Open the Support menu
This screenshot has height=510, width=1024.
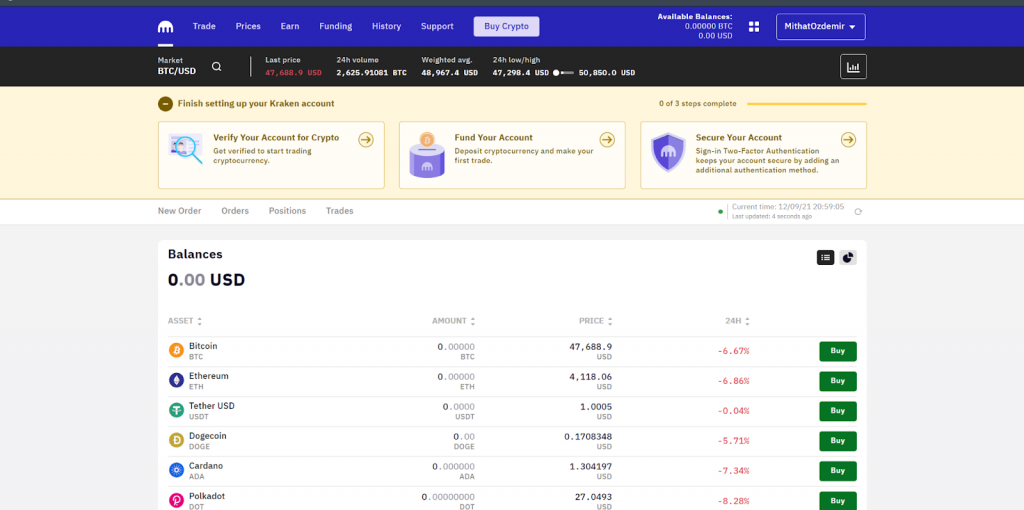438,27
